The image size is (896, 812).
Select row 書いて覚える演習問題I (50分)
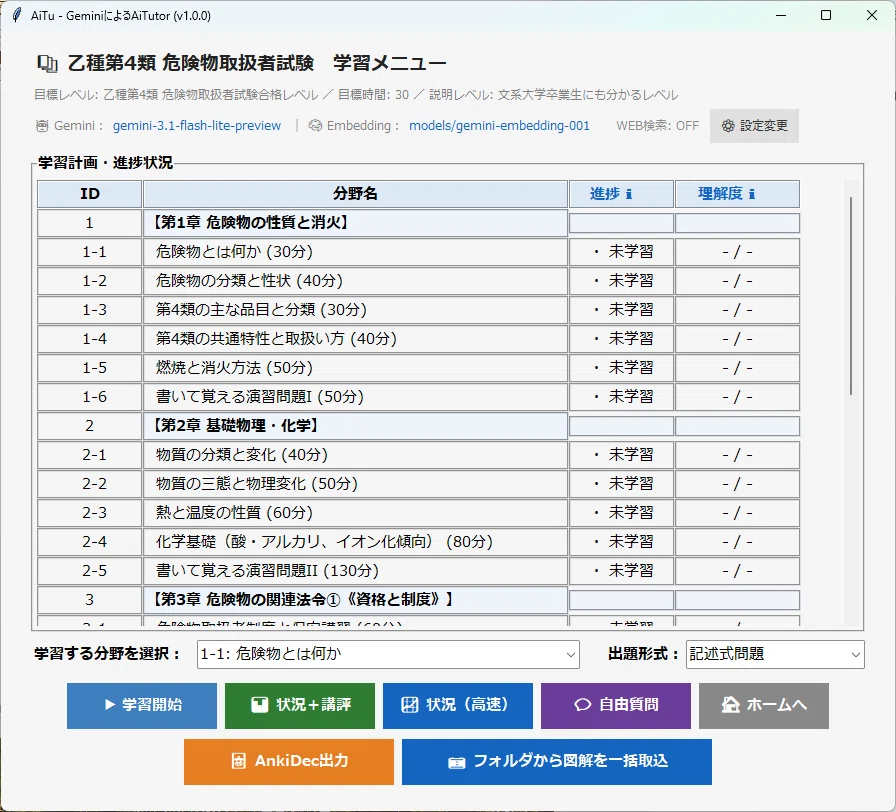pos(355,397)
